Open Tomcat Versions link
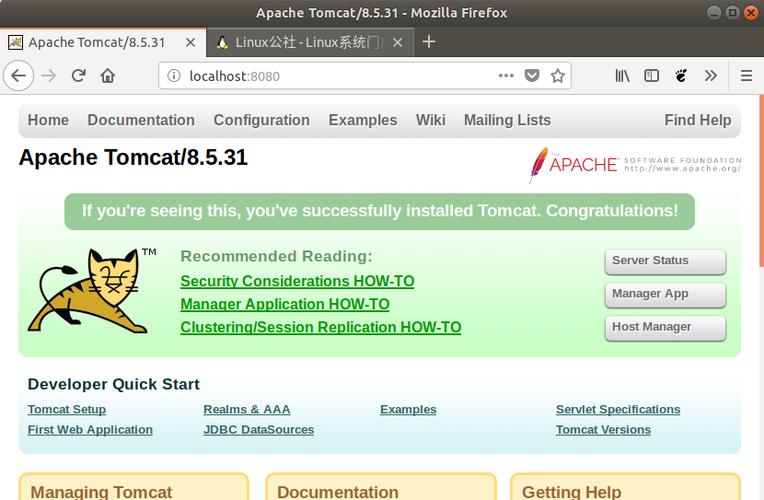This screenshot has width=764, height=500. pyautogui.click(x=603, y=430)
